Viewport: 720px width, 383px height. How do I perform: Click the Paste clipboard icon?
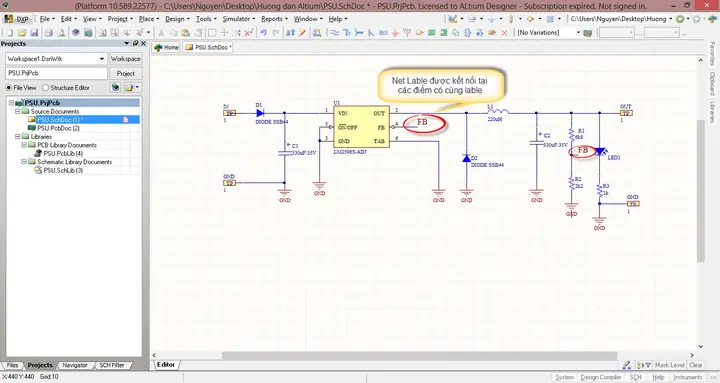tap(186, 33)
